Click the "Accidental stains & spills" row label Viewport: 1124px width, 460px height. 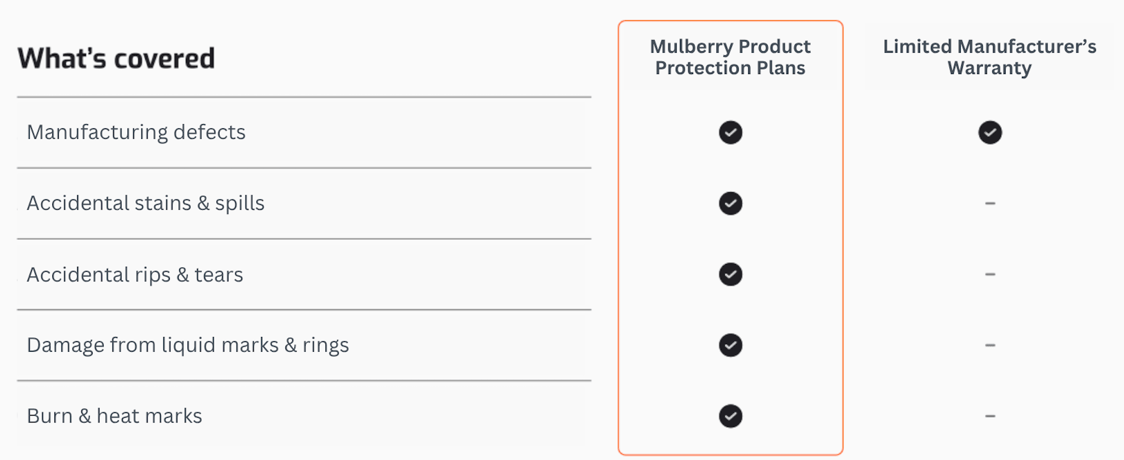[x=146, y=203]
